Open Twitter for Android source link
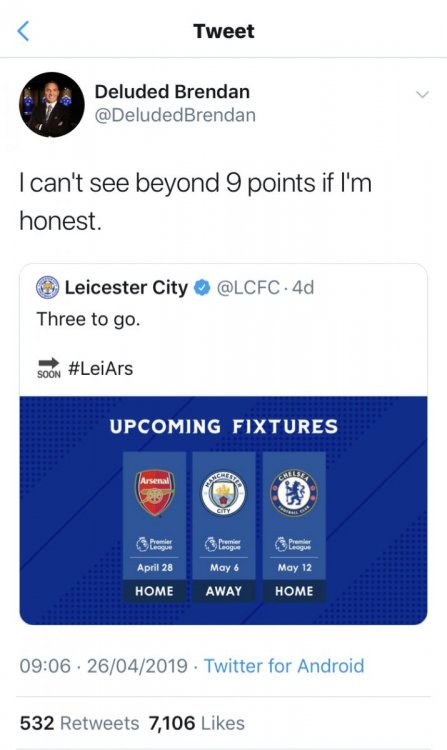The height and width of the screenshot is (750, 447). click(x=284, y=666)
